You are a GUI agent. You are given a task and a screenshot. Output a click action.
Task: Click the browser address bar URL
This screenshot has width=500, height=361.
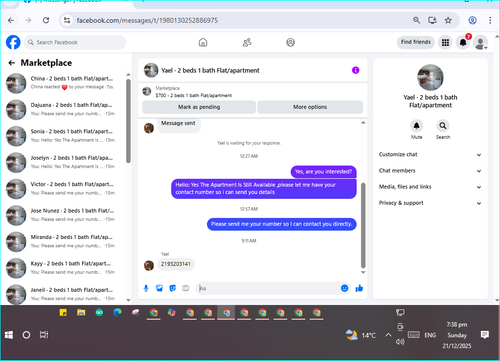147,20
